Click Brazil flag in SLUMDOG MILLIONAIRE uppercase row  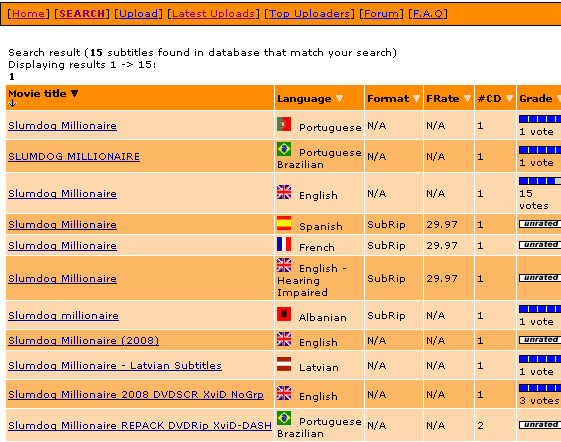284,149
